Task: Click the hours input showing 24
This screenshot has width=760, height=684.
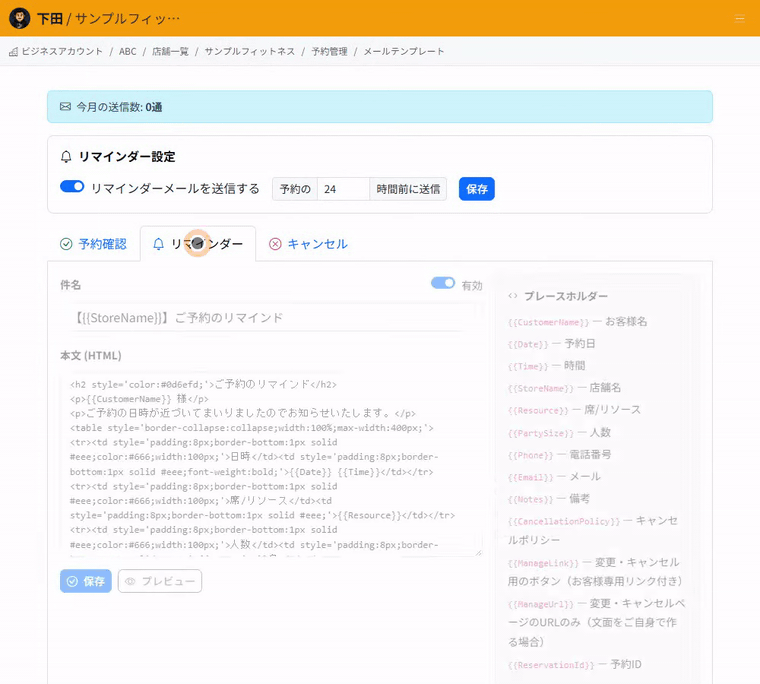Action: [343, 189]
